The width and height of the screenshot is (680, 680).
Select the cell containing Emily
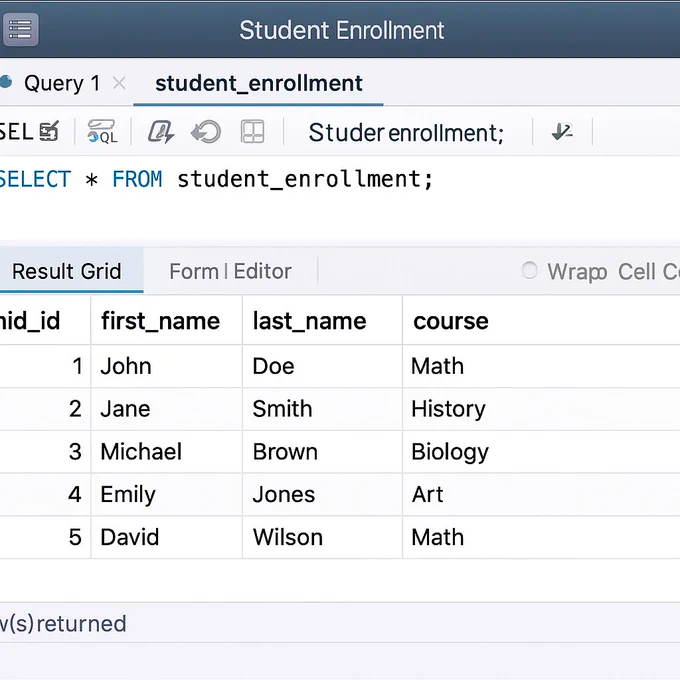tap(167, 494)
